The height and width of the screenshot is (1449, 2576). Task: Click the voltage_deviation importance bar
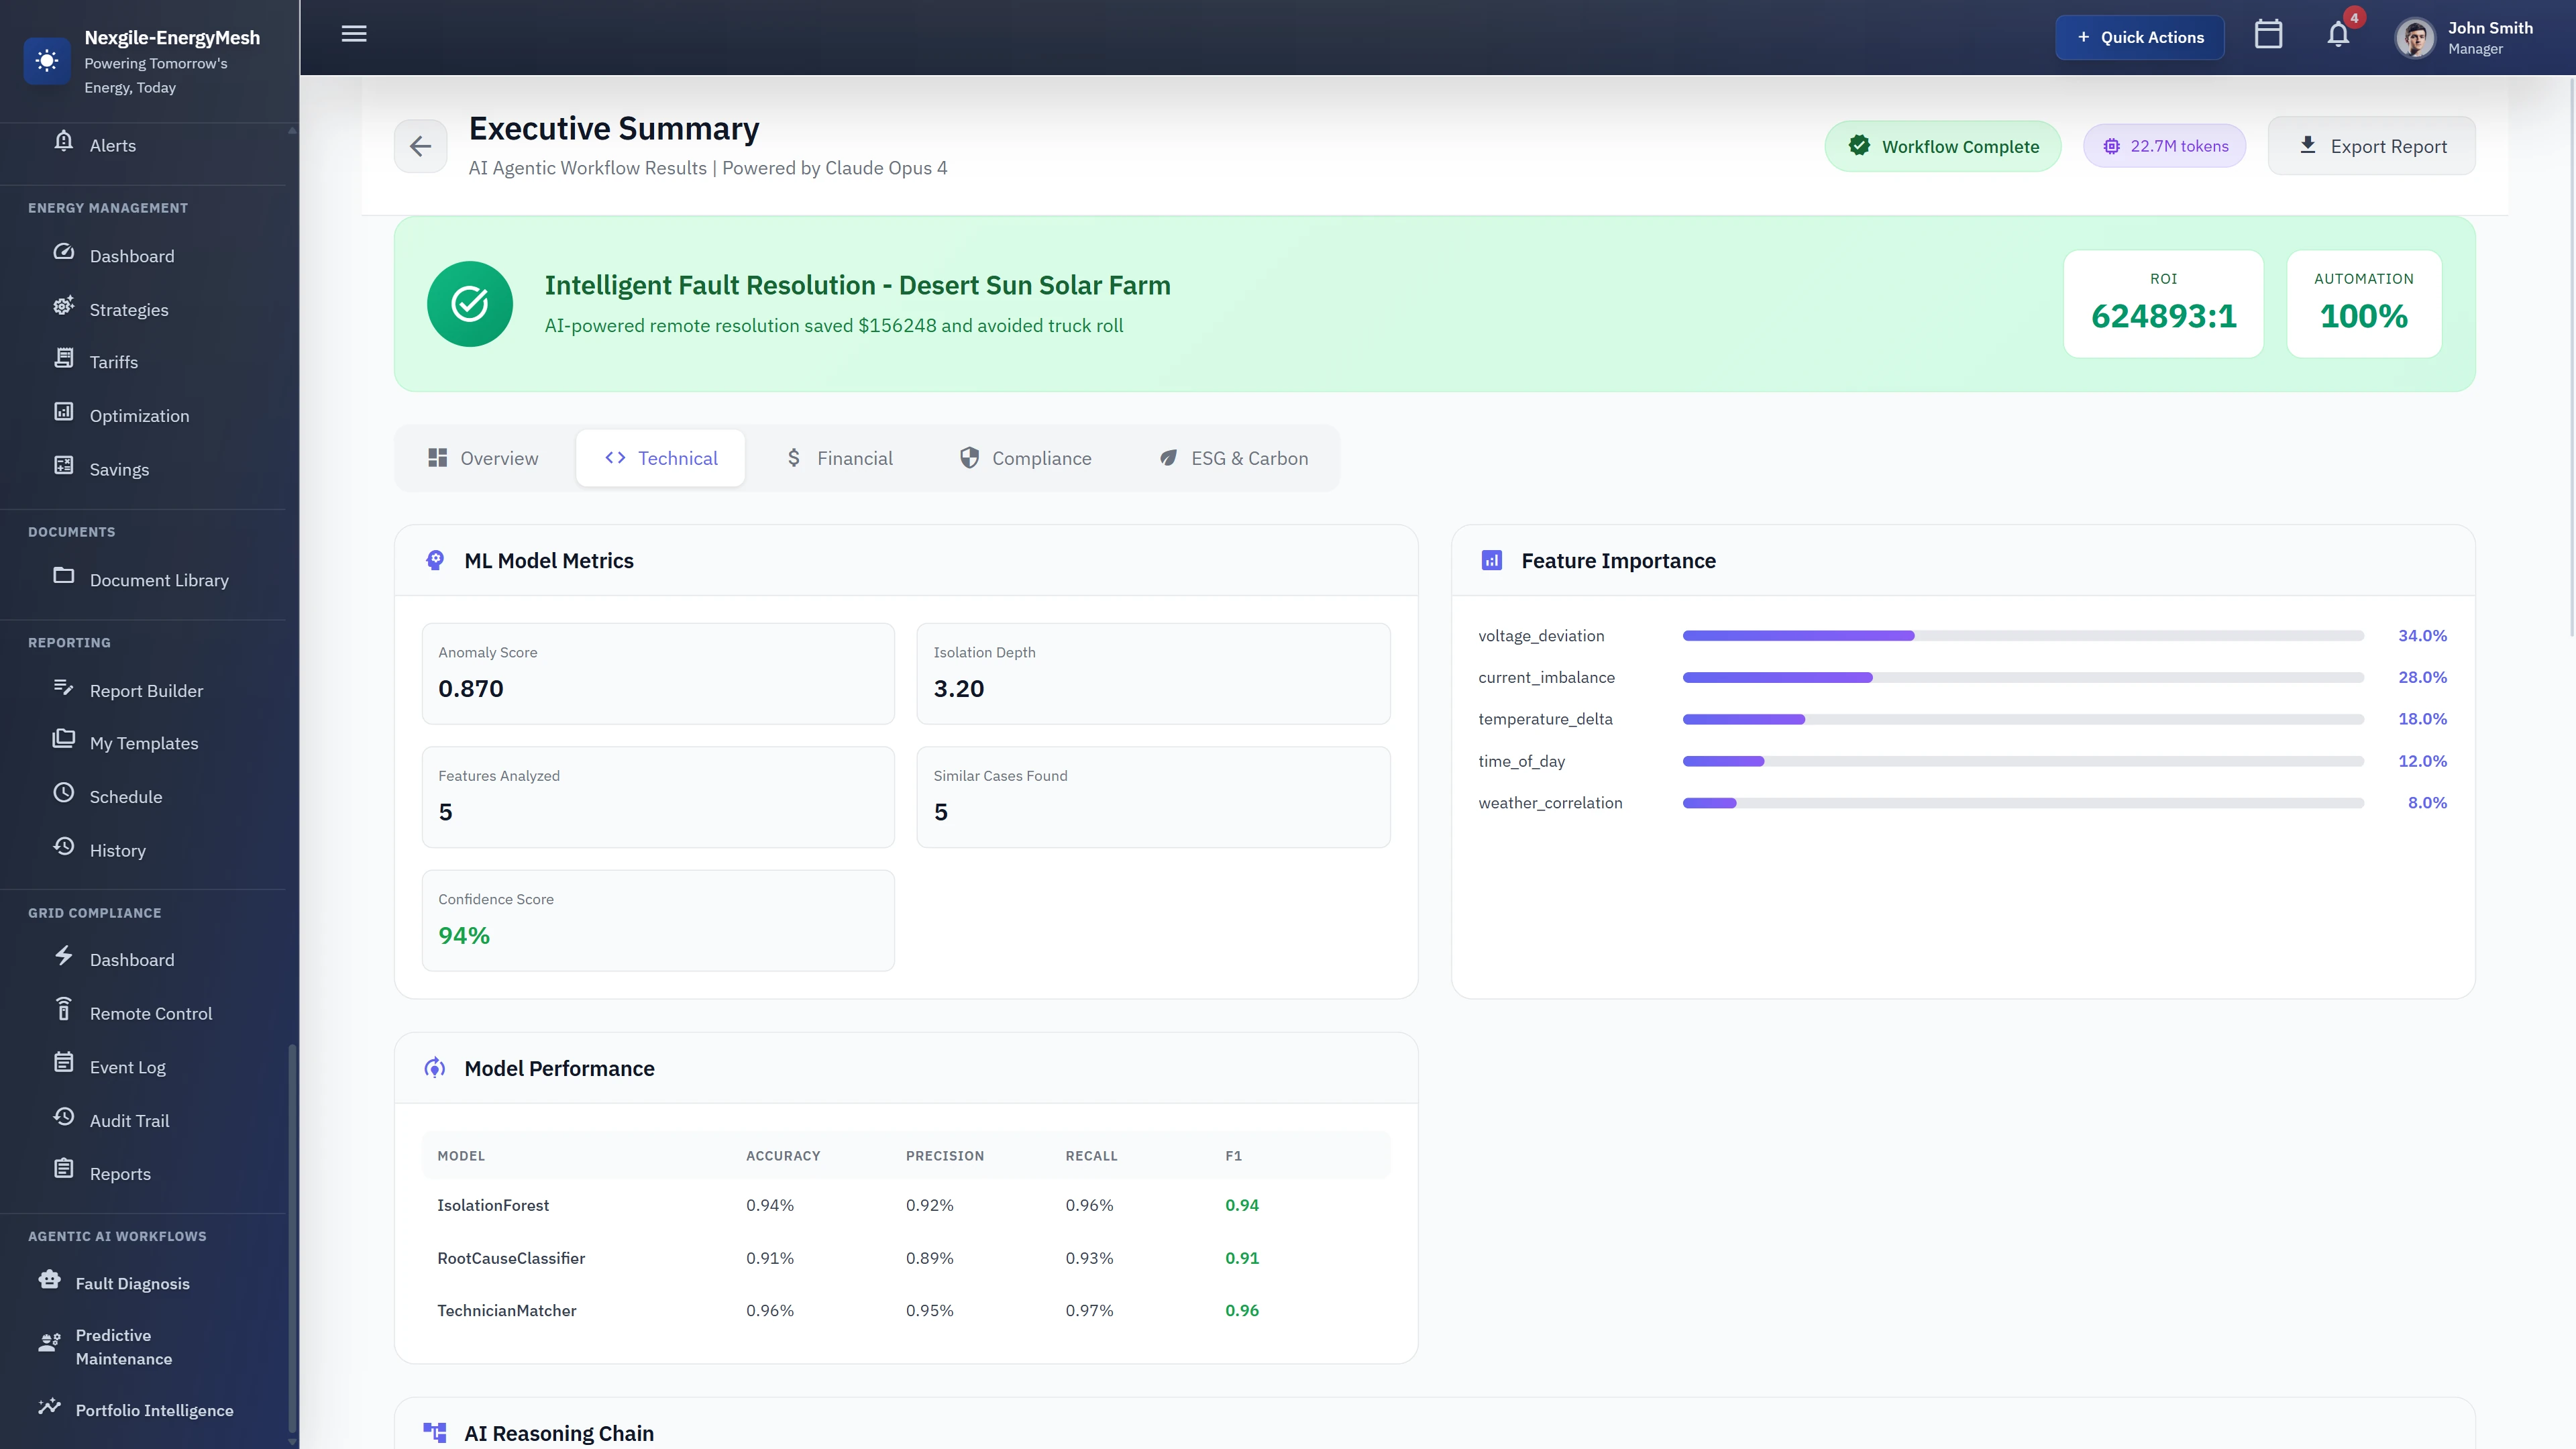1797,635
